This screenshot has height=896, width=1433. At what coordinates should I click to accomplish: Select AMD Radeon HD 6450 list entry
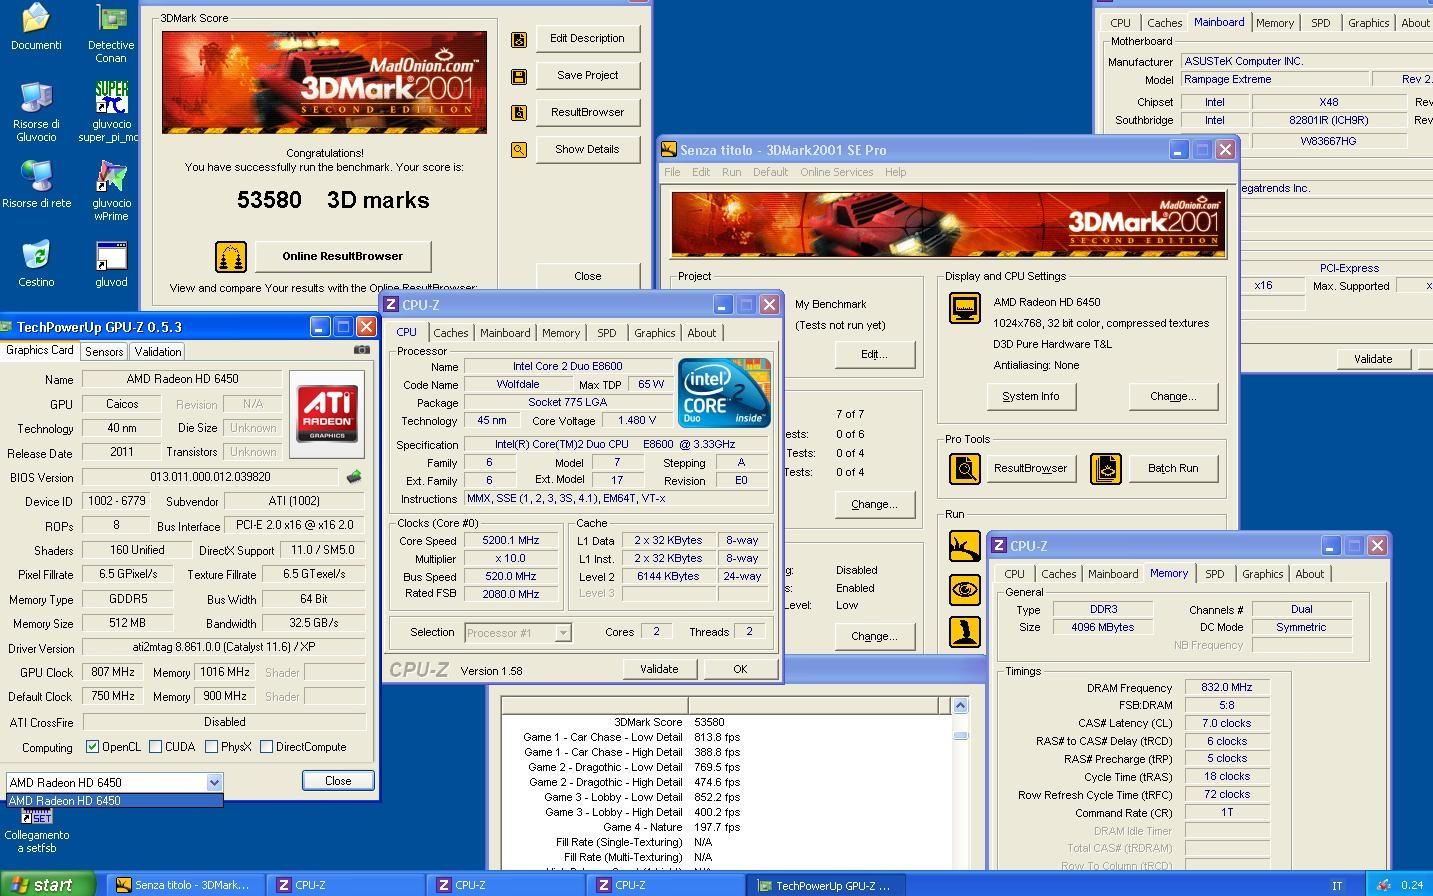pos(114,801)
